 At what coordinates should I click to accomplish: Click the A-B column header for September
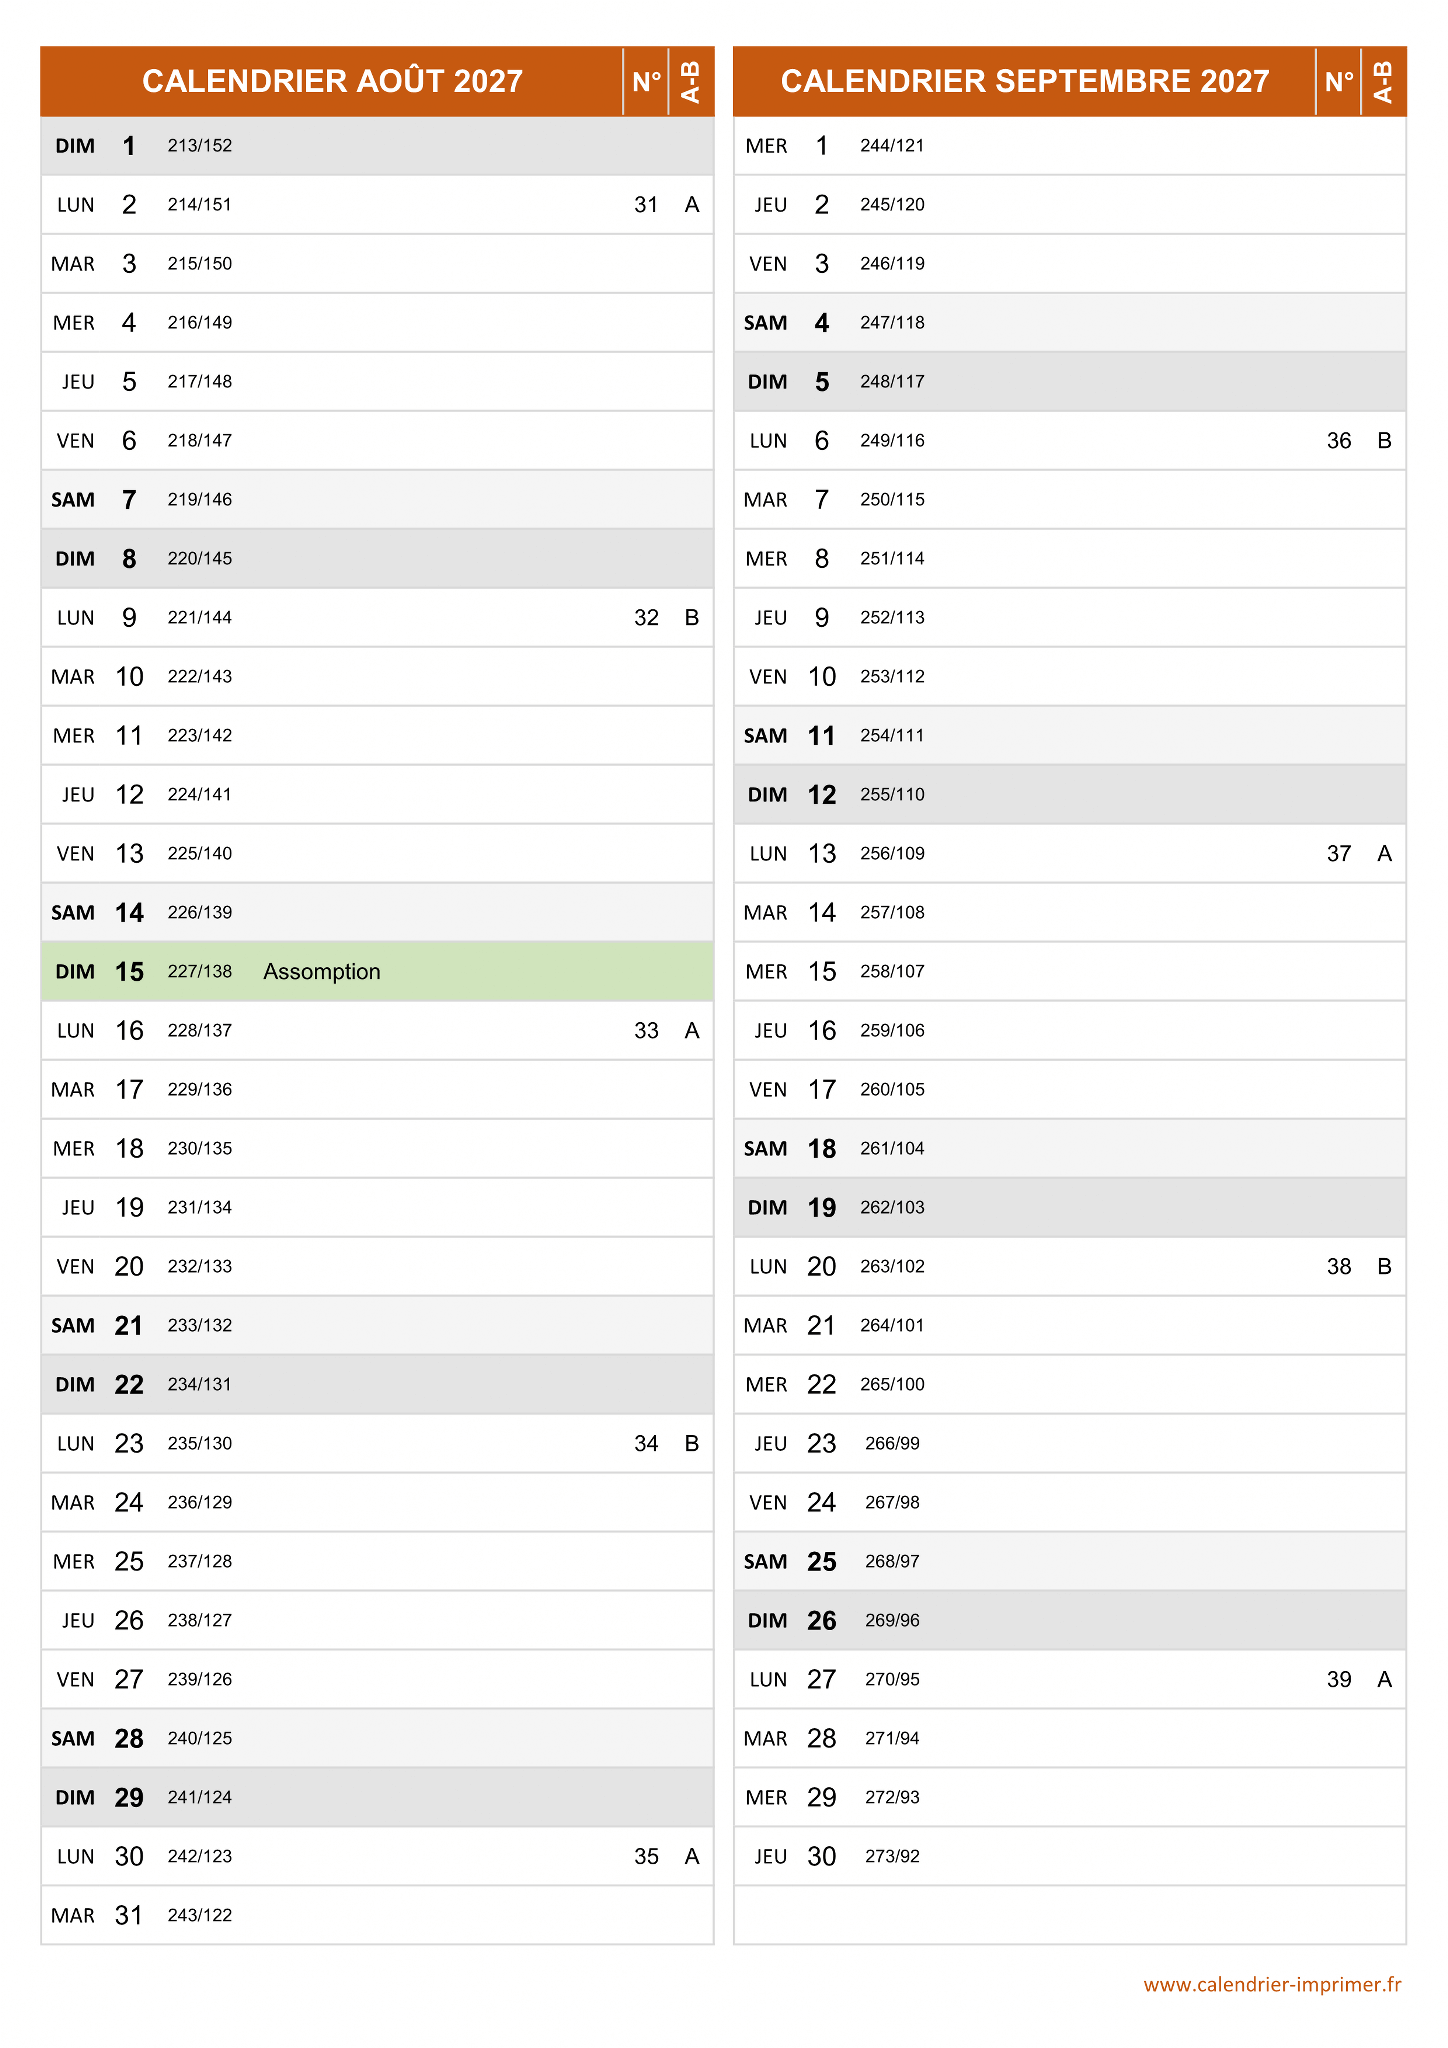pyautogui.click(x=1383, y=81)
